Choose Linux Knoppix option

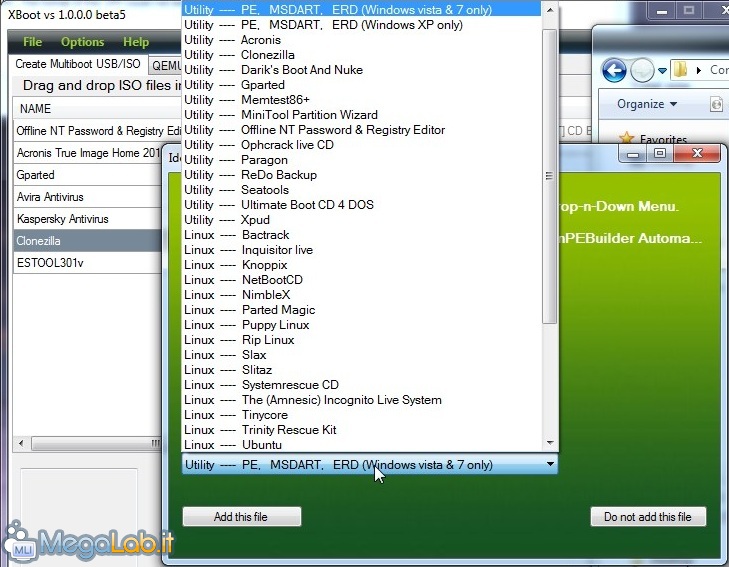tap(362, 264)
